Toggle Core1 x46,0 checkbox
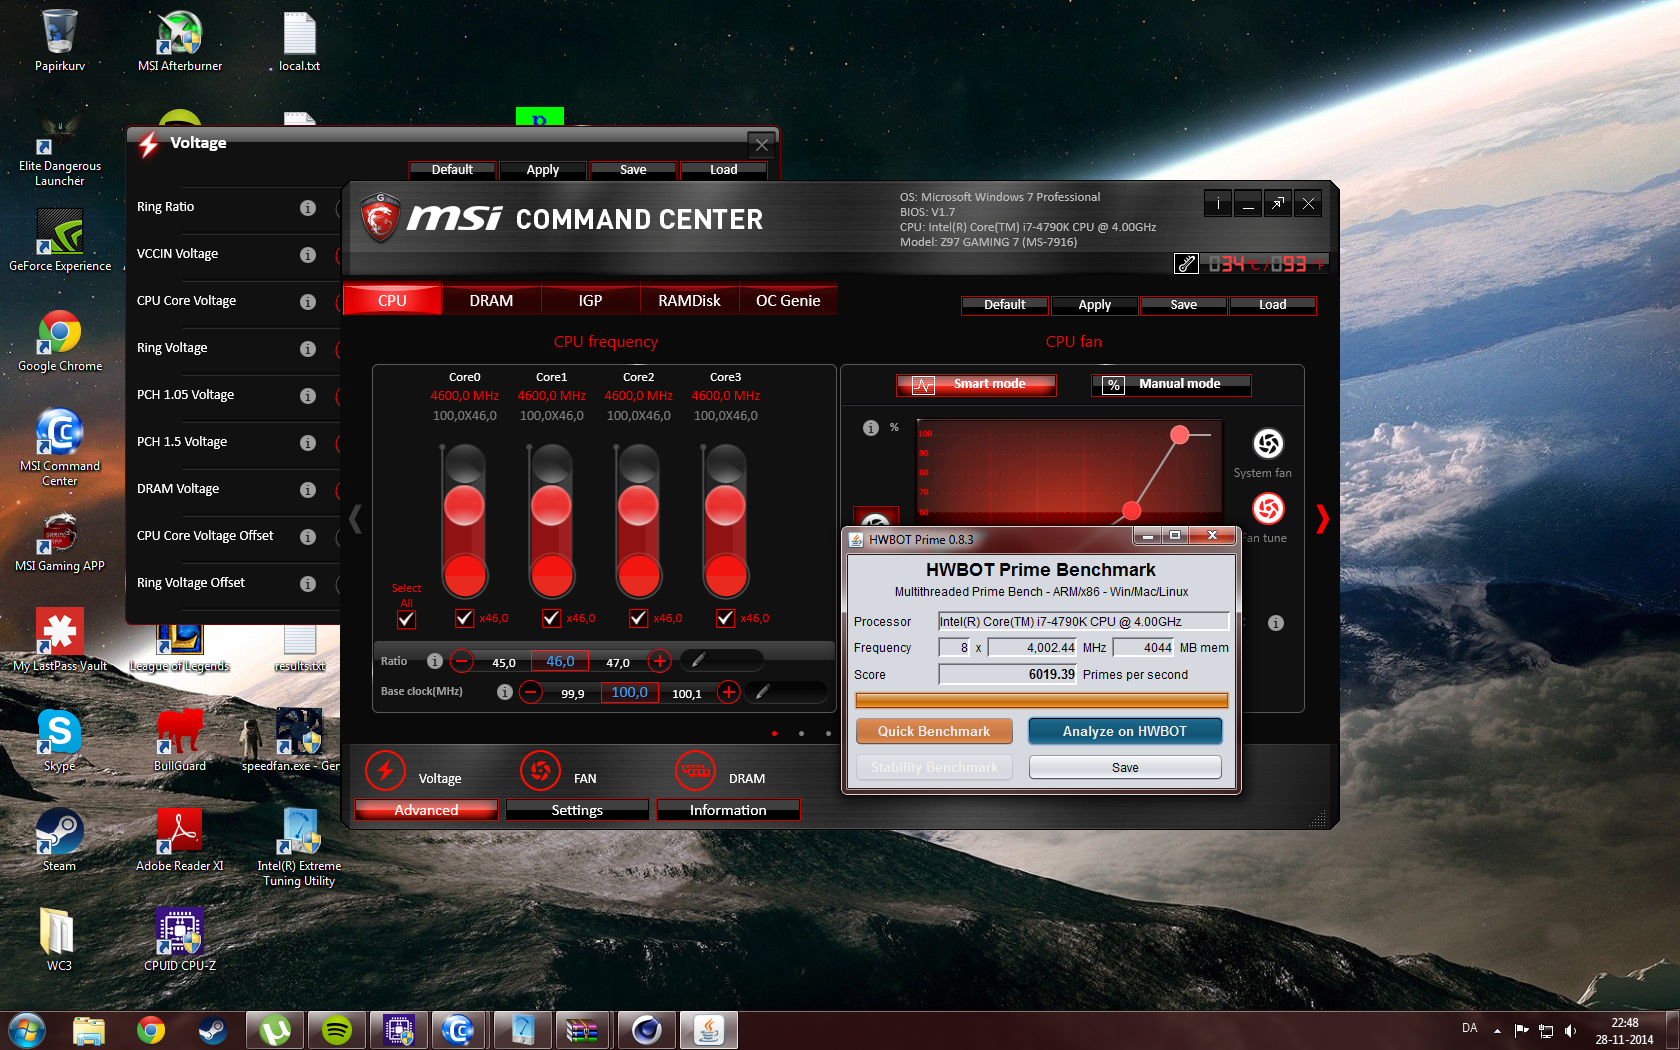The image size is (1680, 1050). tap(551, 618)
